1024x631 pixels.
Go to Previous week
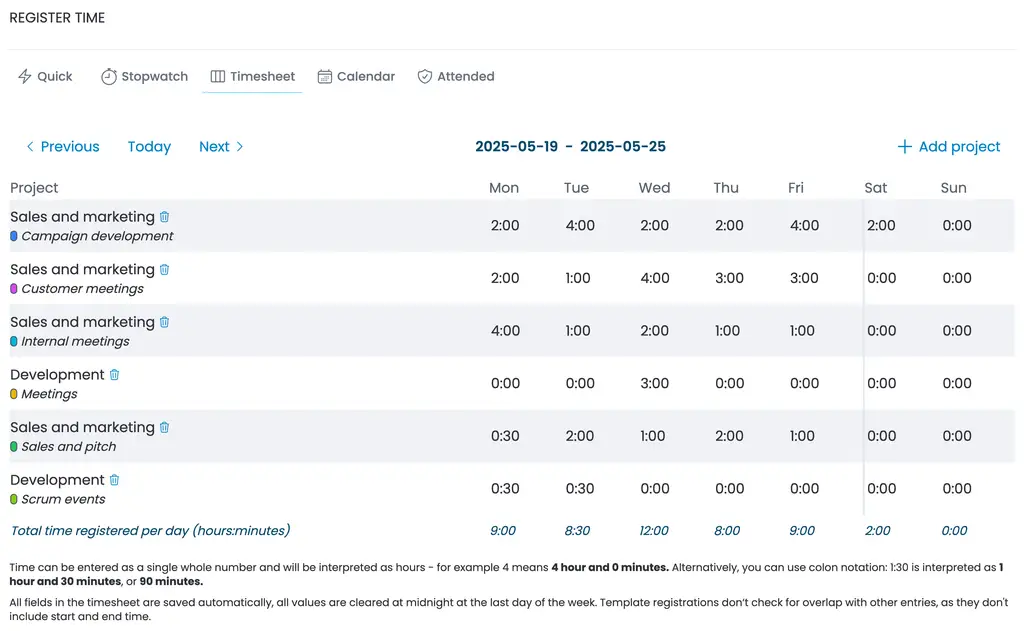(x=62, y=147)
